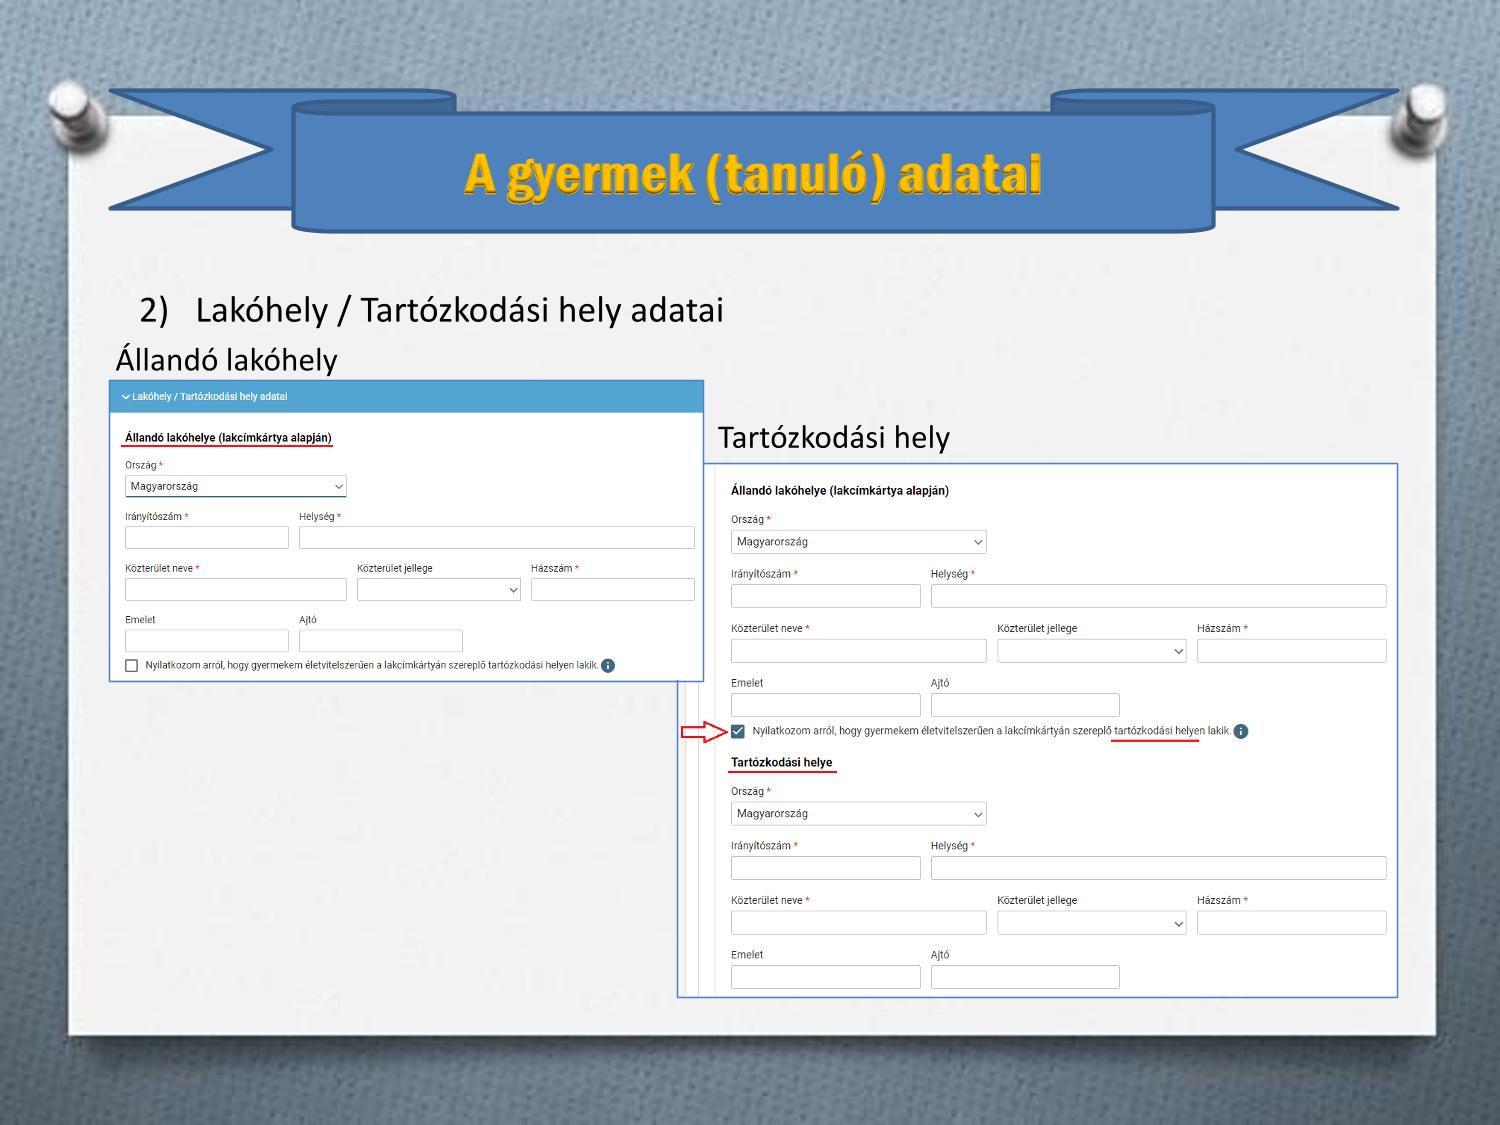Click Irányítószám field under right form's Állandó lakóhelye
Viewport: 1500px width, 1125px height.
pos(826,596)
